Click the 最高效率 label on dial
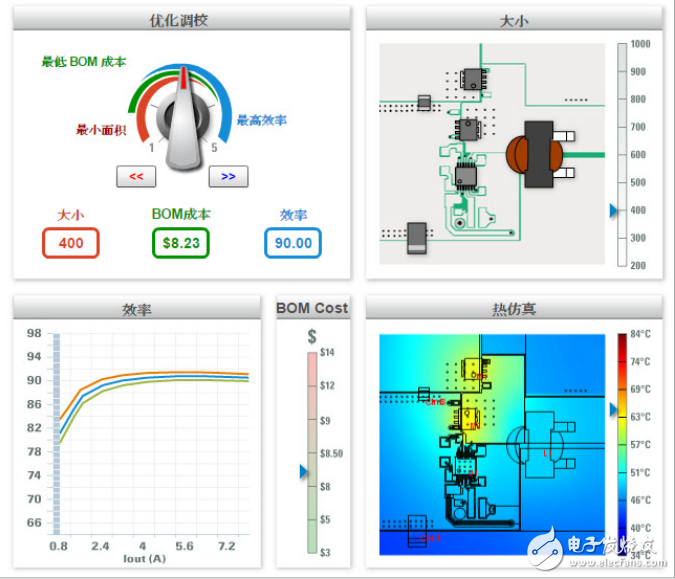 click(261, 121)
